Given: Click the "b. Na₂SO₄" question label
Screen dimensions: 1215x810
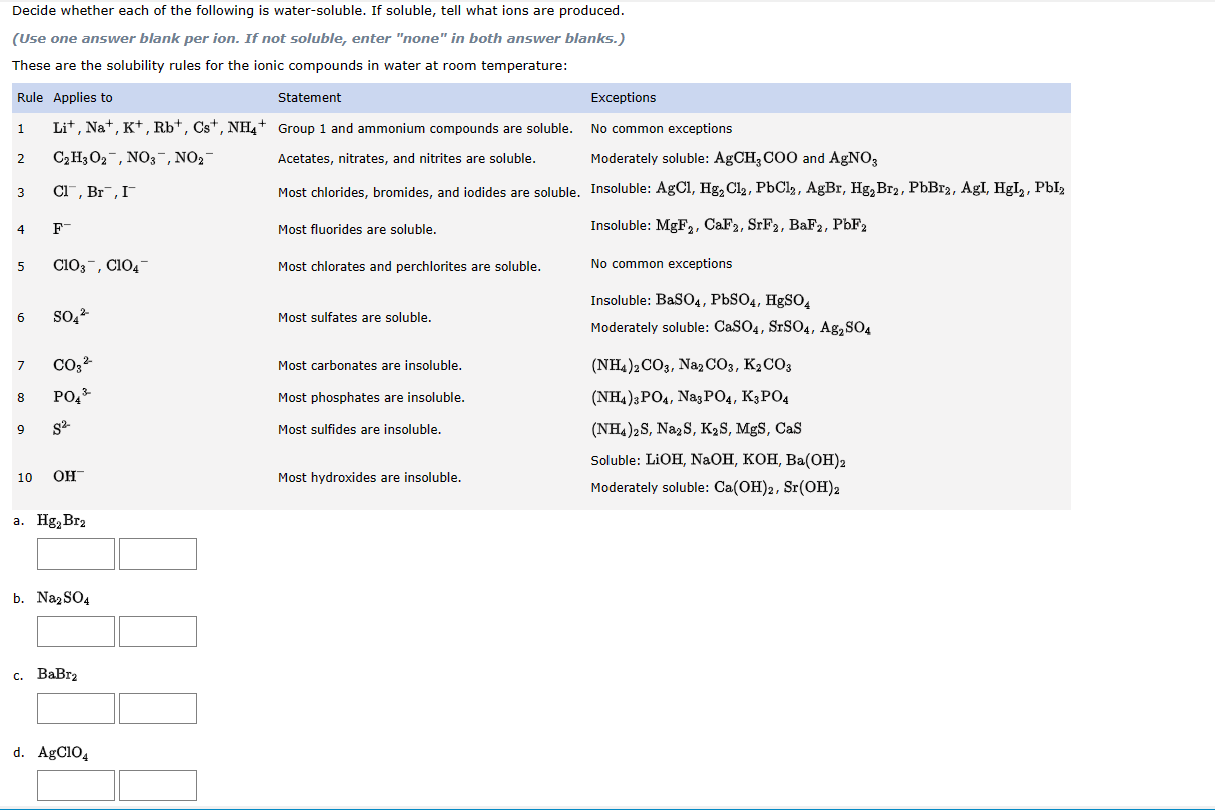Looking at the screenshot, I should tap(52, 598).
